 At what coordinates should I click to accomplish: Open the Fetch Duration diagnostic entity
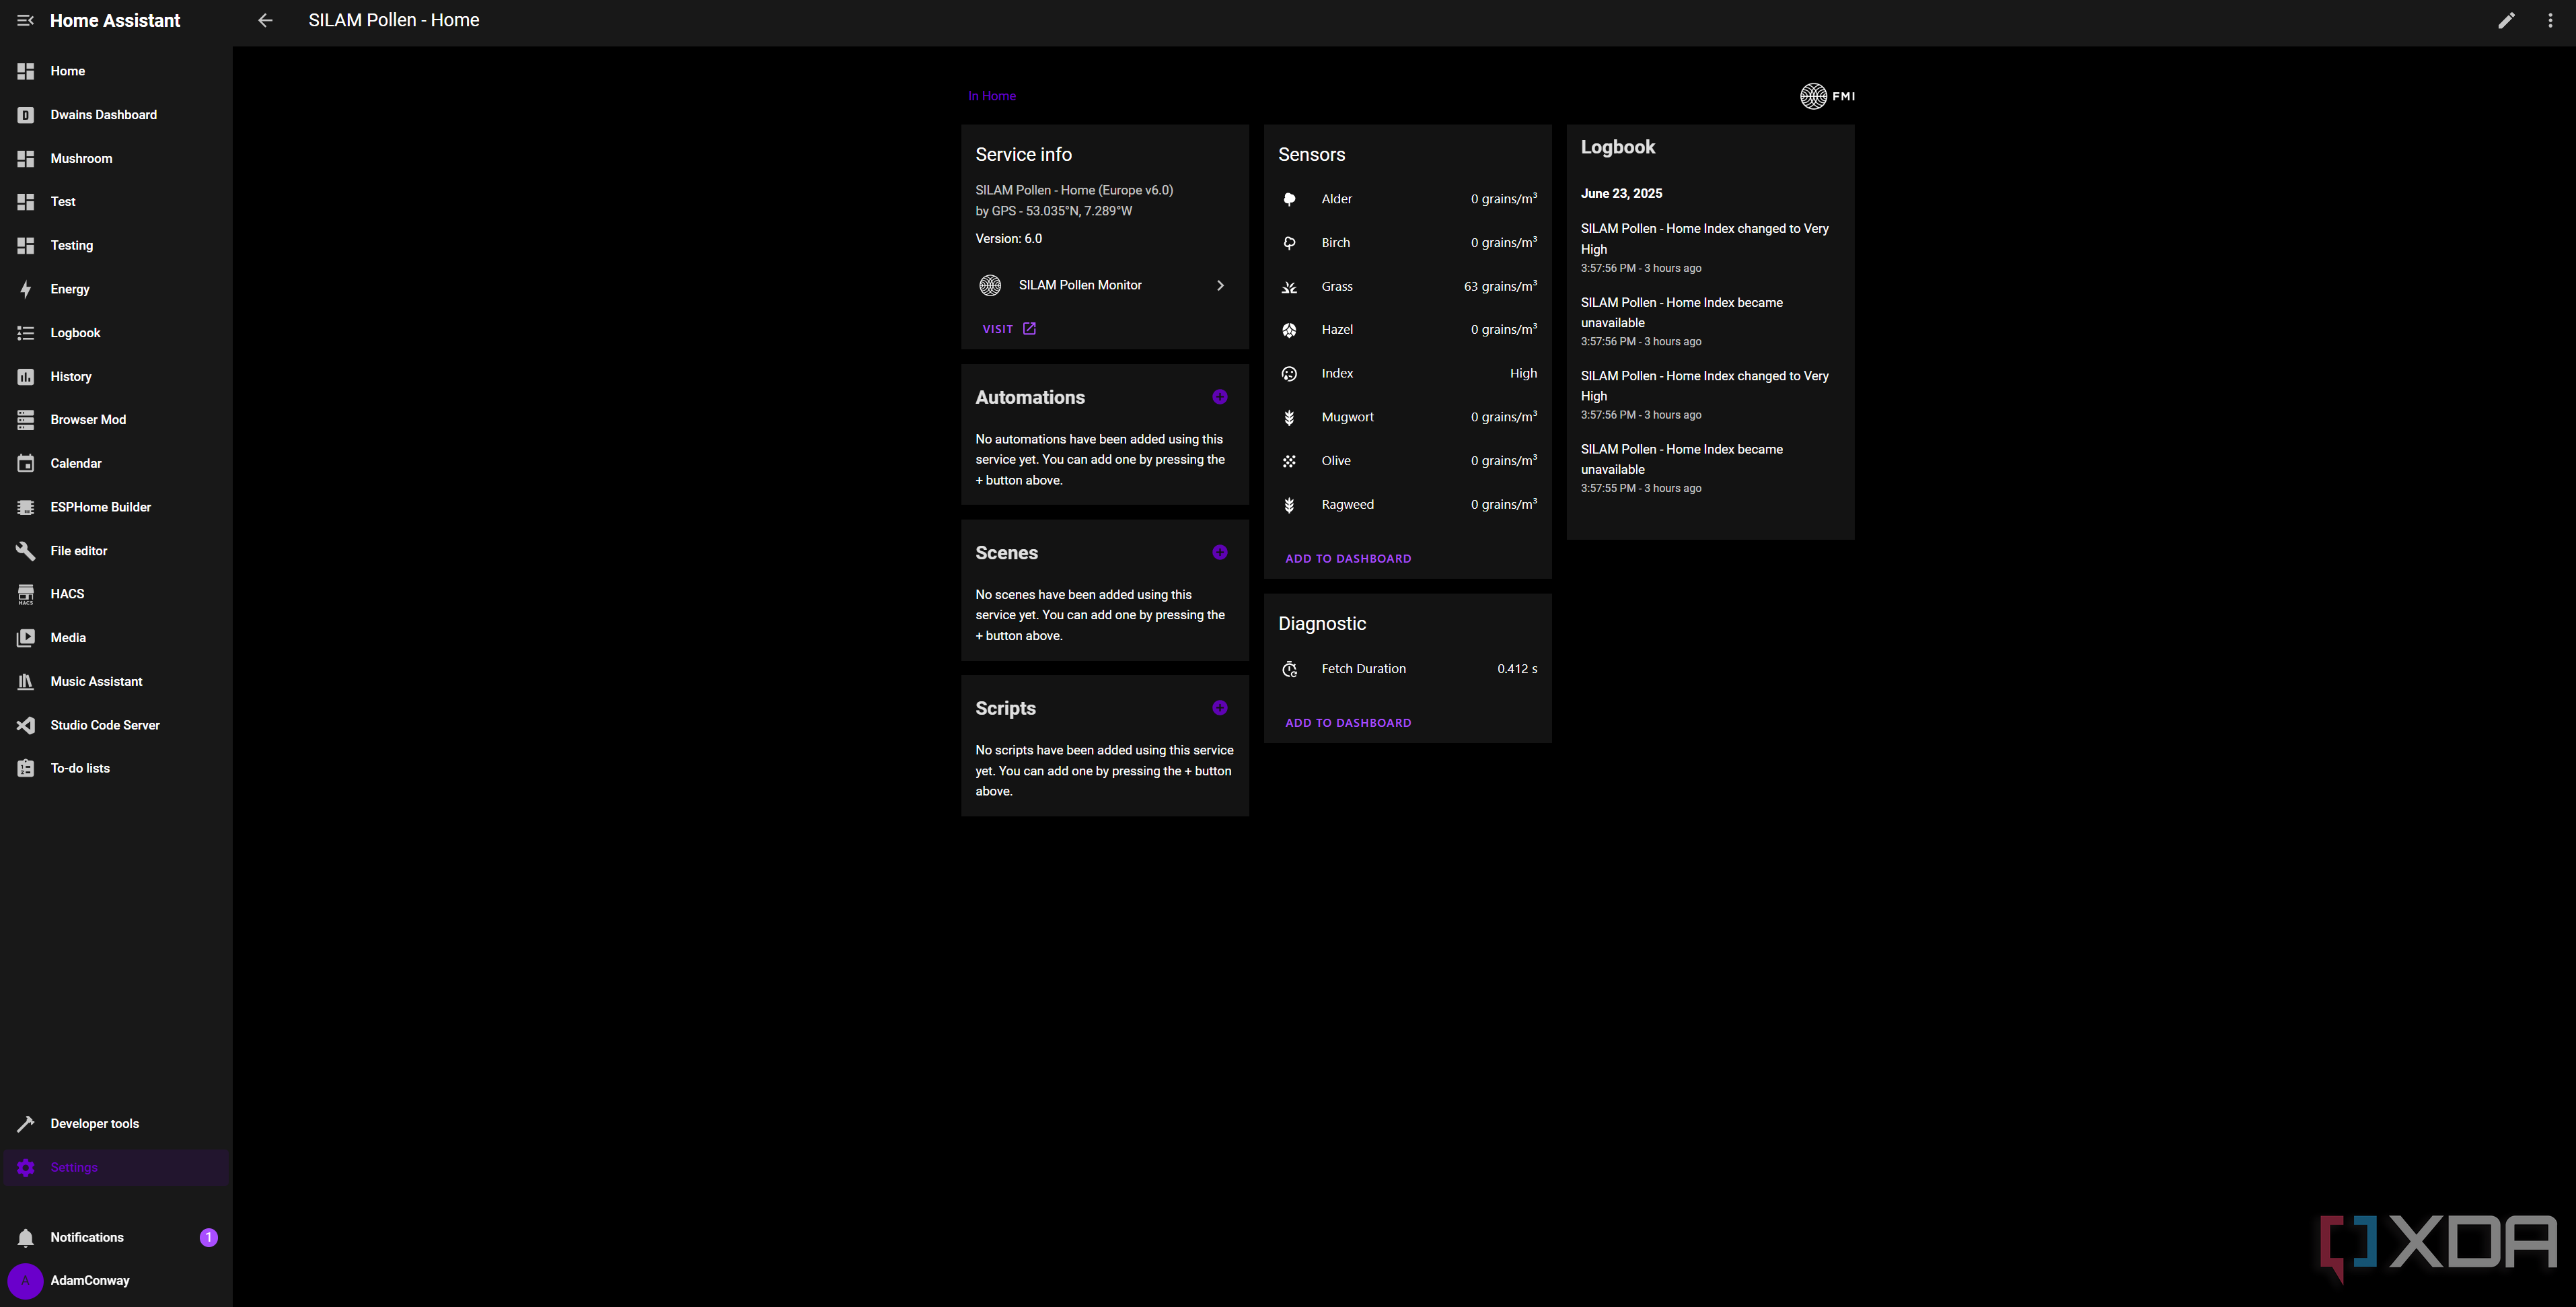pos(1407,669)
